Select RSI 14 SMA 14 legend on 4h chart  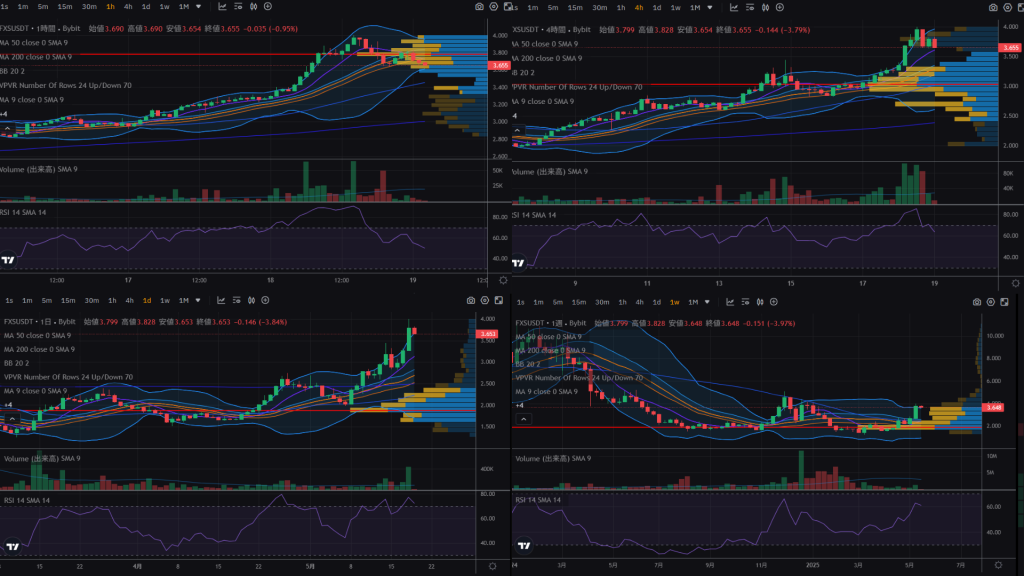pyautogui.click(x=534, y=215)
